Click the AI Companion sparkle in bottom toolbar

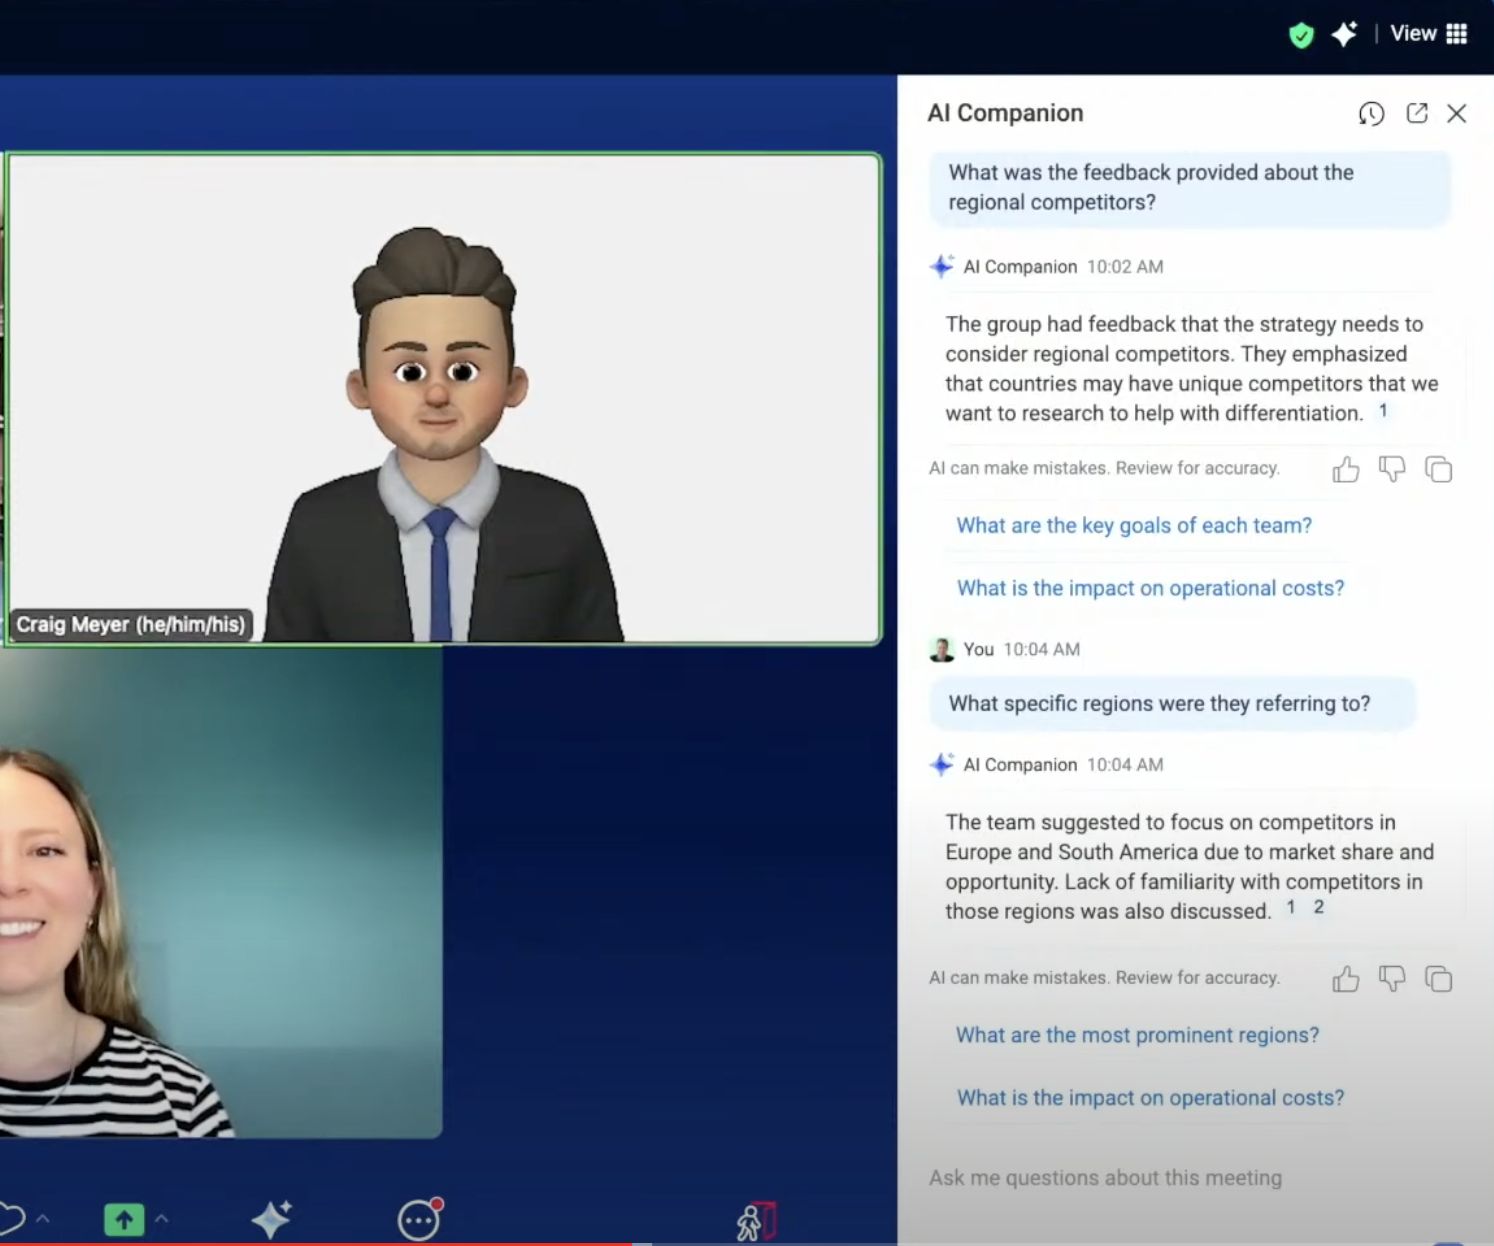coord(271,1219)
